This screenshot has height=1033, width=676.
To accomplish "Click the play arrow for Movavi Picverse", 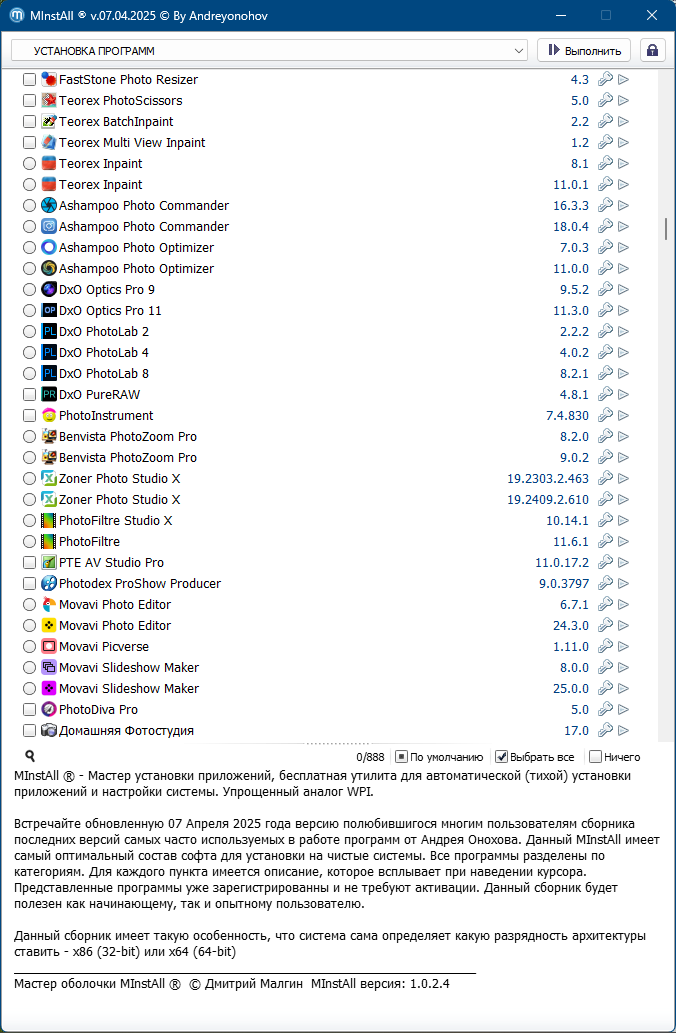I will click(623, 647).
